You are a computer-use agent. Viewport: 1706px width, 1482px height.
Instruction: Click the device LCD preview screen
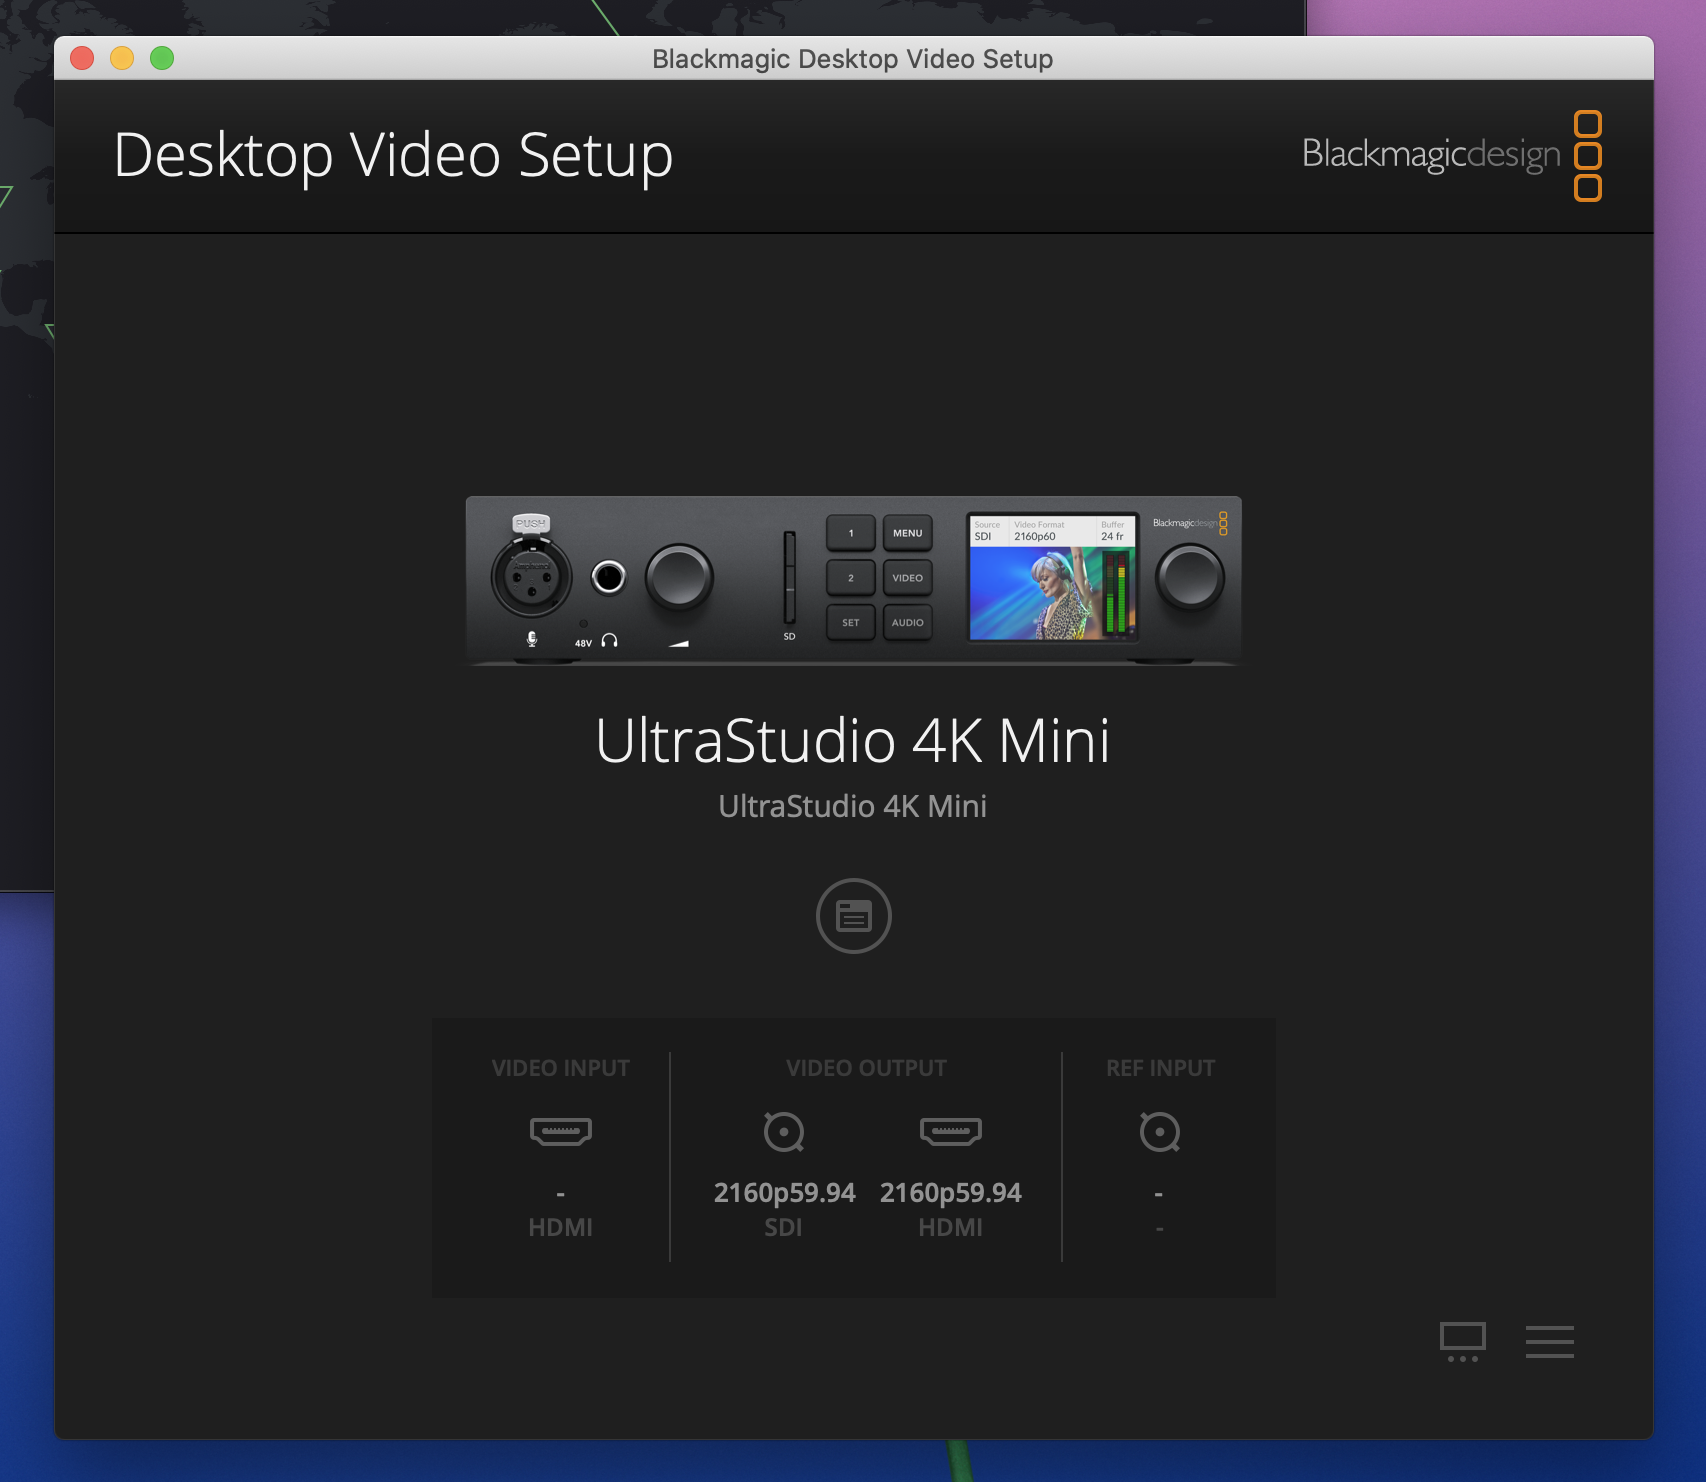tap(1051, 579)
